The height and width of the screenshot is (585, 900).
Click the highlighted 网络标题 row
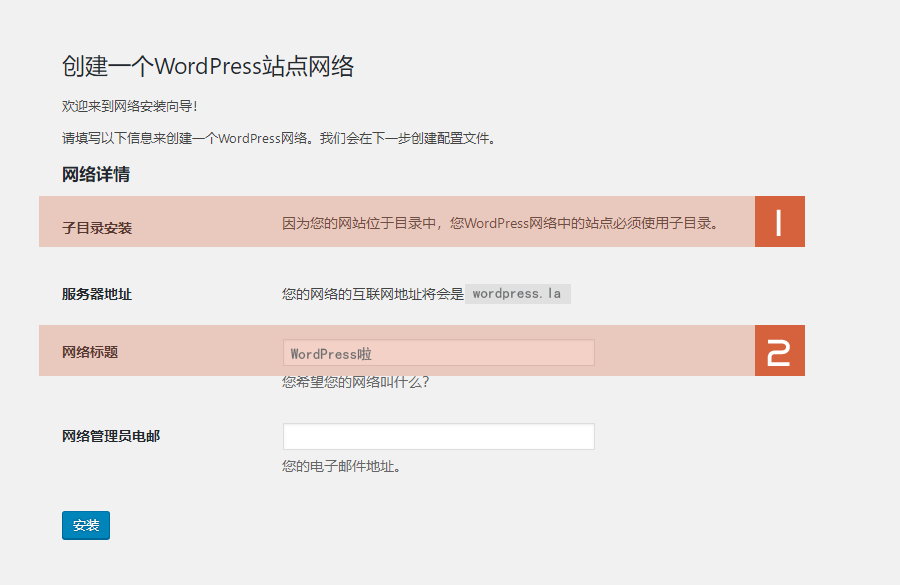[180, 350]
